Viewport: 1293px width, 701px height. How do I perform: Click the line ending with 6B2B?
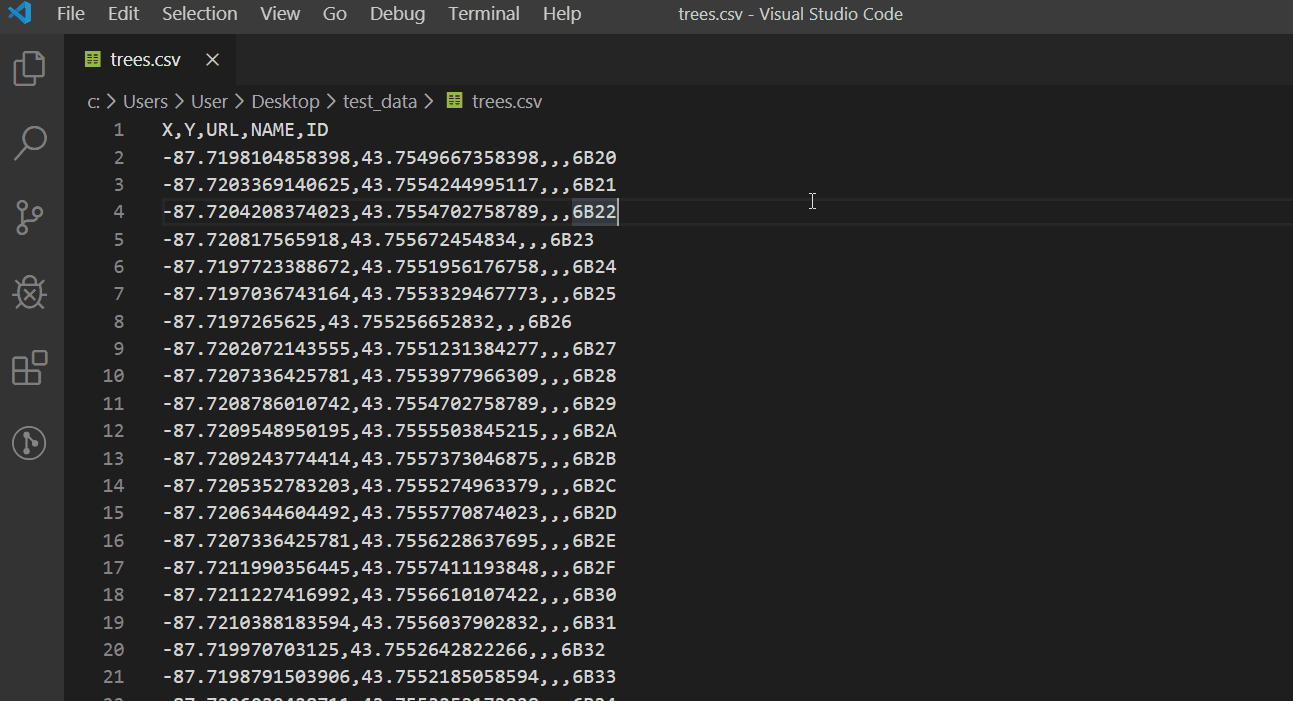click(x=389, y=458)
